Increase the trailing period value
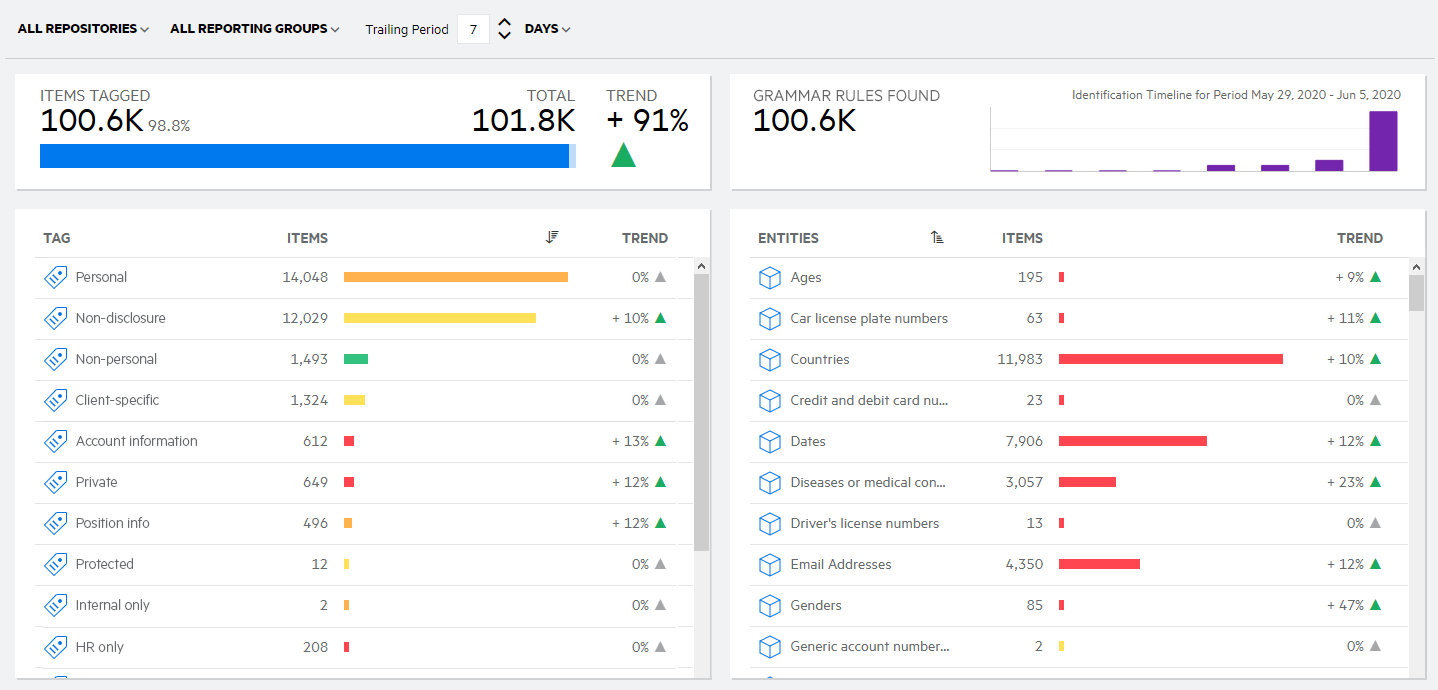1438x690 pixels. 505,22
